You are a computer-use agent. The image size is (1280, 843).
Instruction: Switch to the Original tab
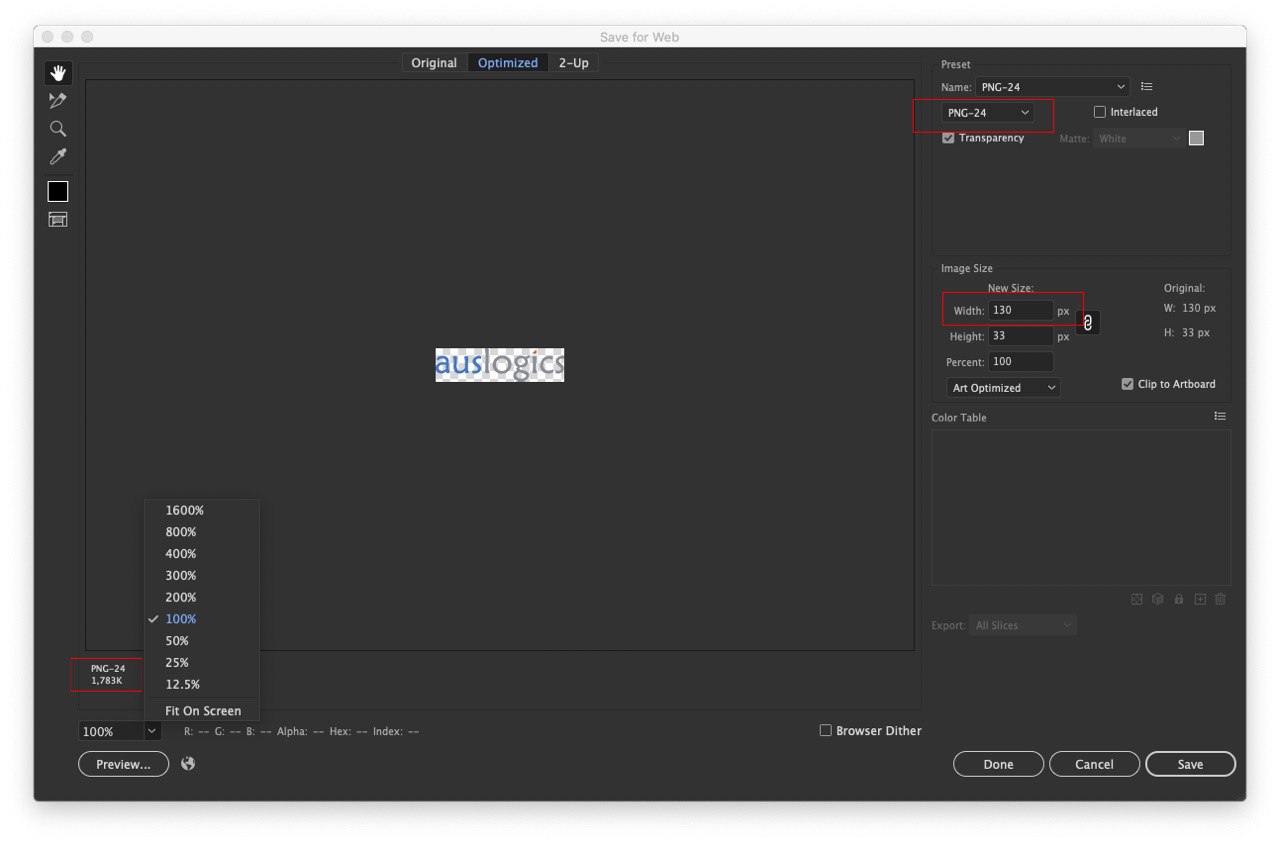[x=434, y=63]
